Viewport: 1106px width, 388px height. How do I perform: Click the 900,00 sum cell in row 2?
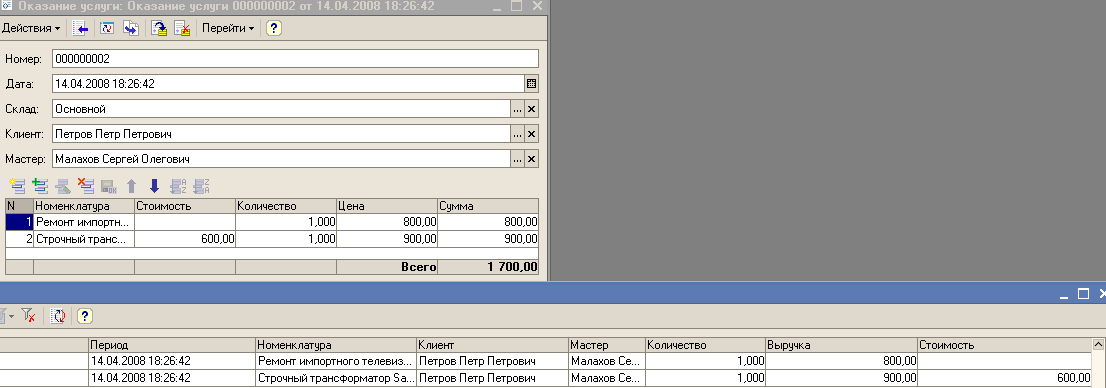(x=487, y=239)
